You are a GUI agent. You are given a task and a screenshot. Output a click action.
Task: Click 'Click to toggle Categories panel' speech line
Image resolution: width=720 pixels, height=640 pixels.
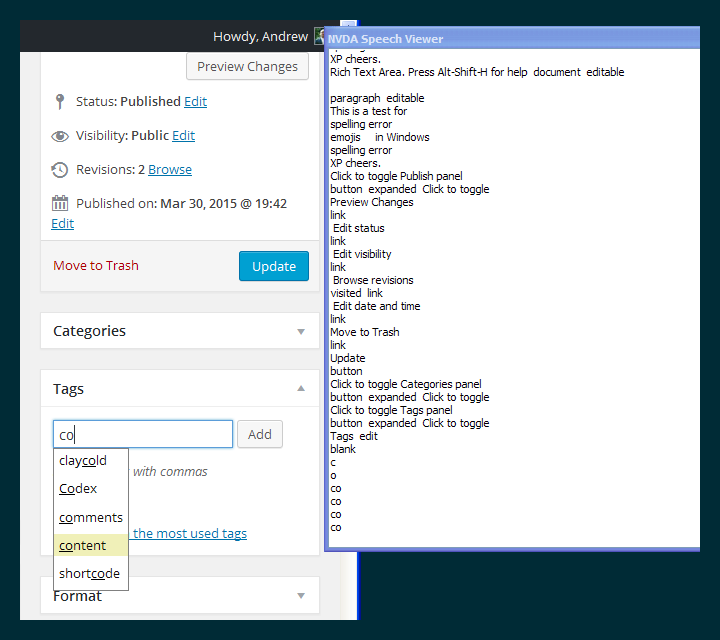(406, 384)
